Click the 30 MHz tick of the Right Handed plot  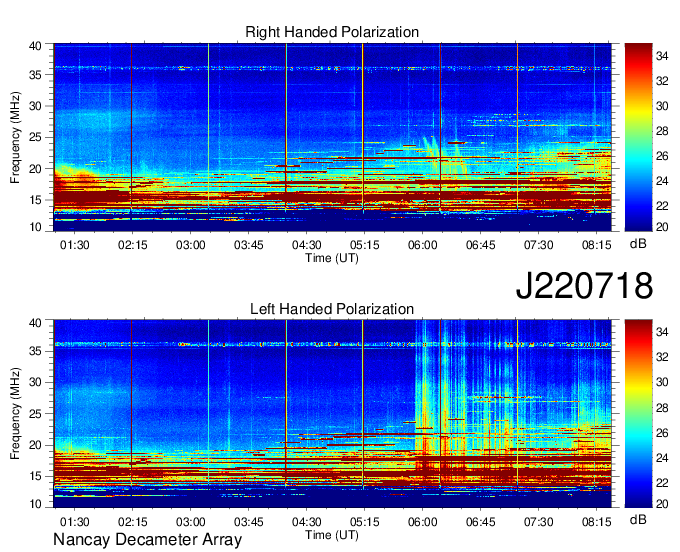(x=35, y=106)
